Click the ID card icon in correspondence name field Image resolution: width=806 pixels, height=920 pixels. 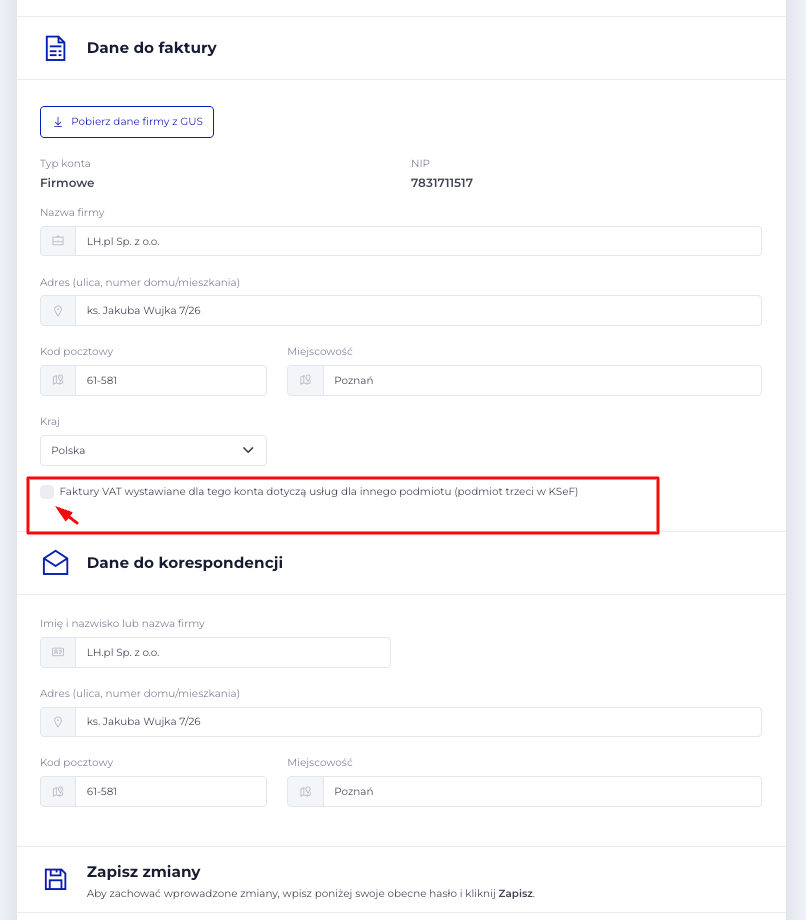[58, 652]
